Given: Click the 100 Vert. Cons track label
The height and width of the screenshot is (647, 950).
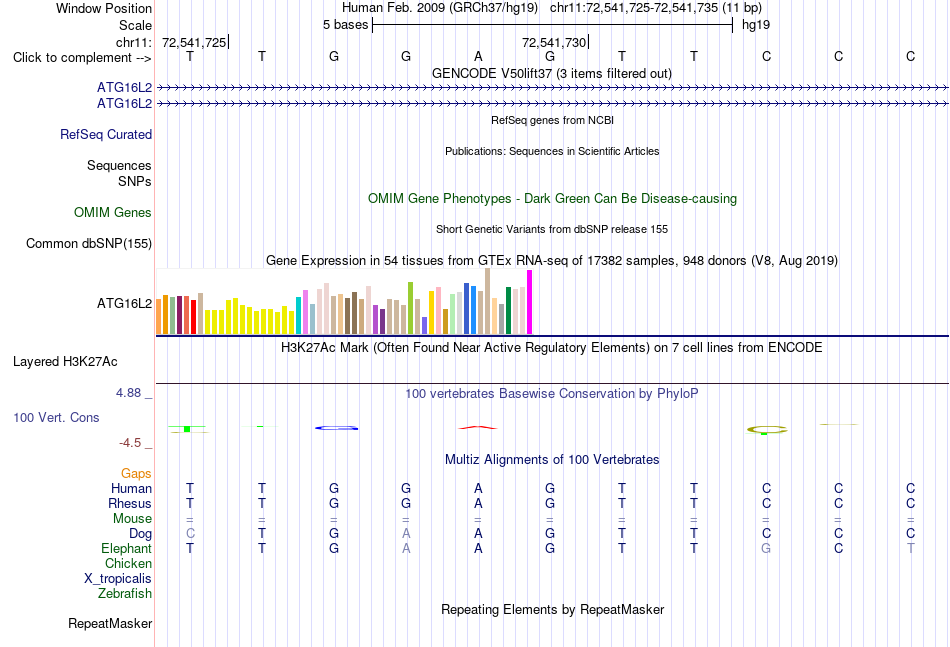Looking at the screenshot, I should coord(56,417).
